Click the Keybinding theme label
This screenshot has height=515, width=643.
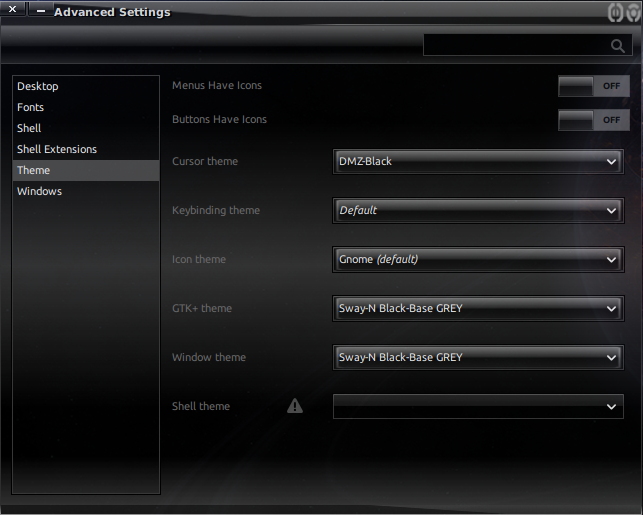click(x=216, y=210)
